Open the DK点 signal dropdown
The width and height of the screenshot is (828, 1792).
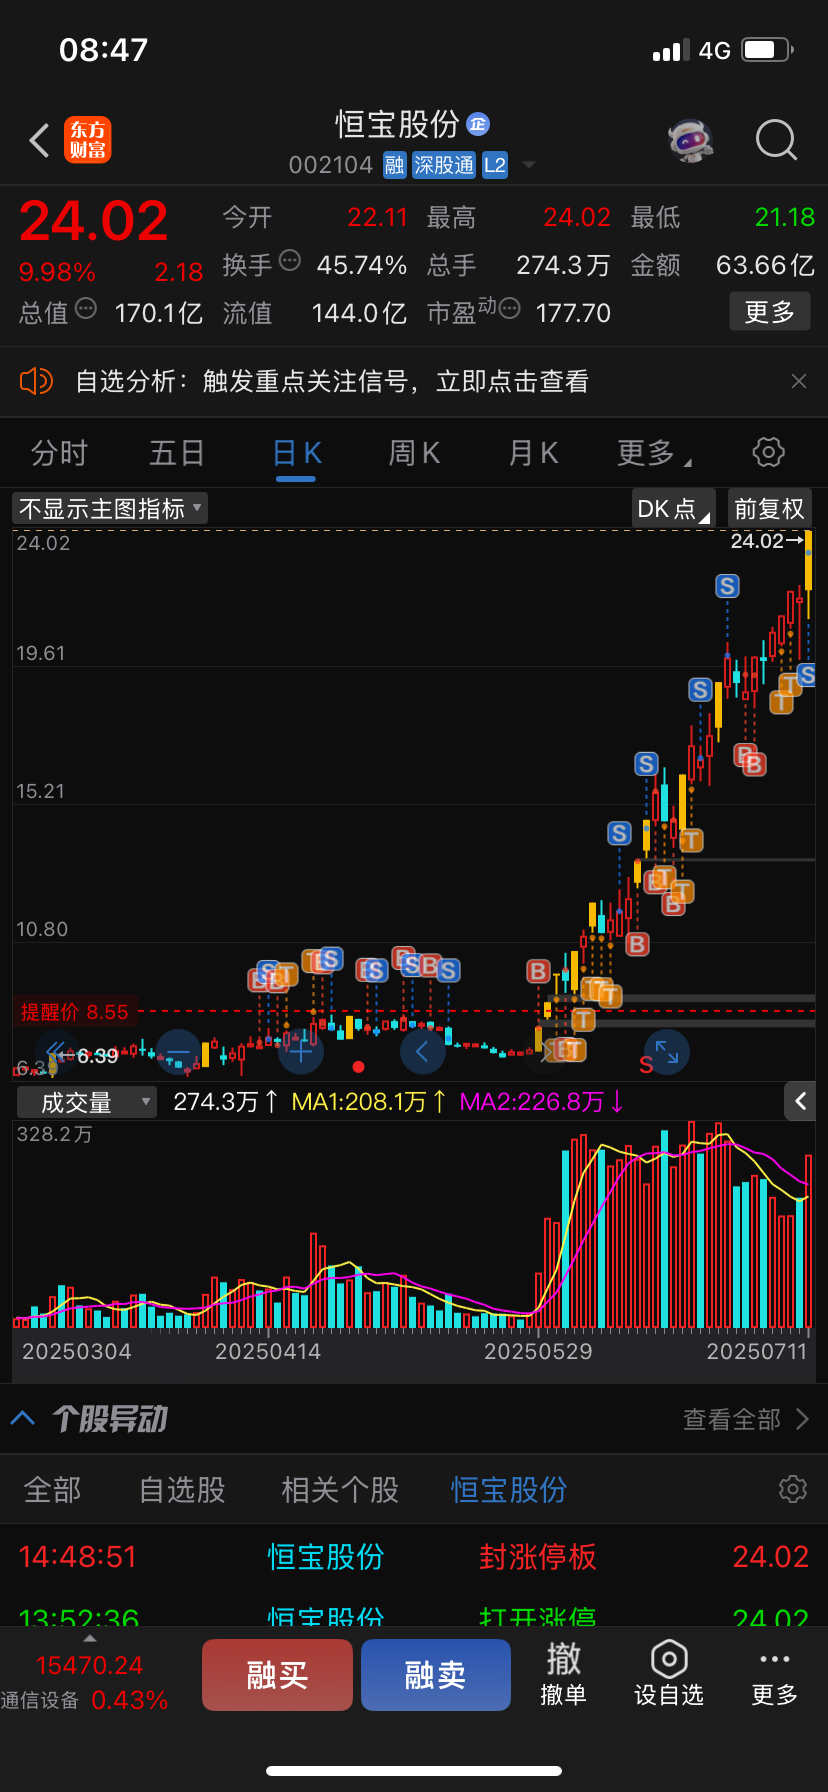click(x=674, y=508)
